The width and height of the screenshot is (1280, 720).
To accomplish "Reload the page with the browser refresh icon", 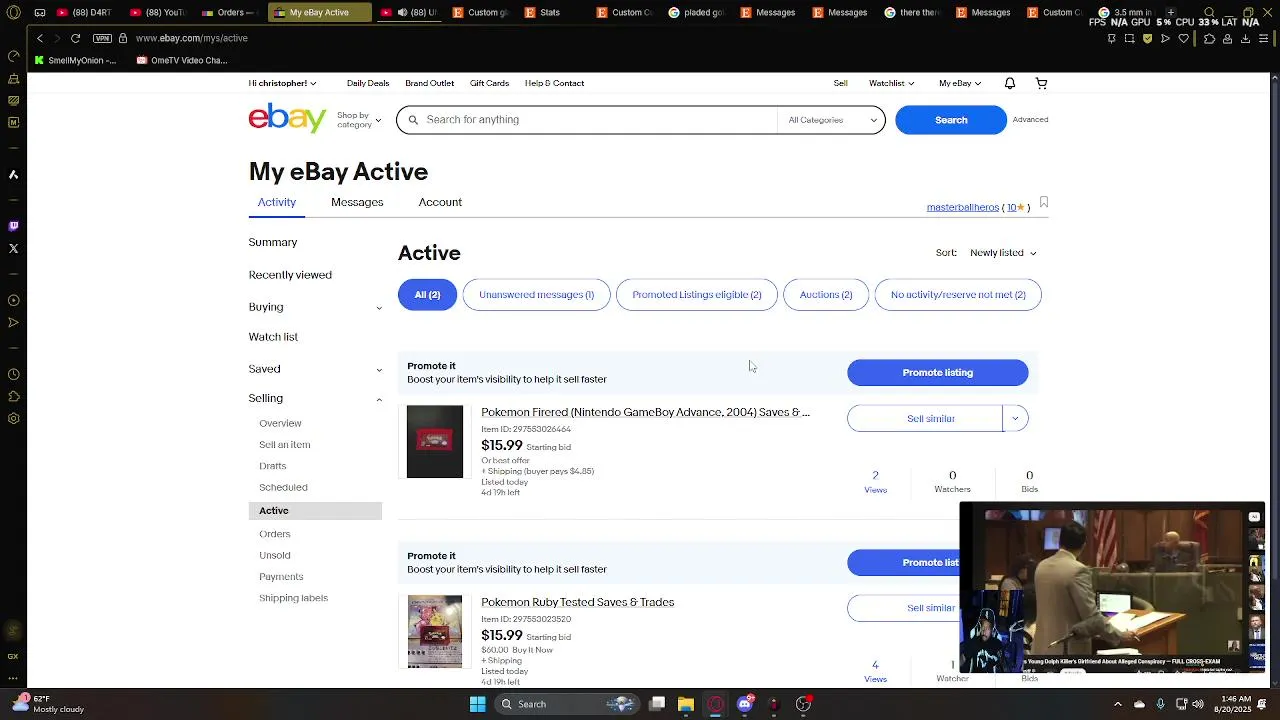I will pos(75,38).
